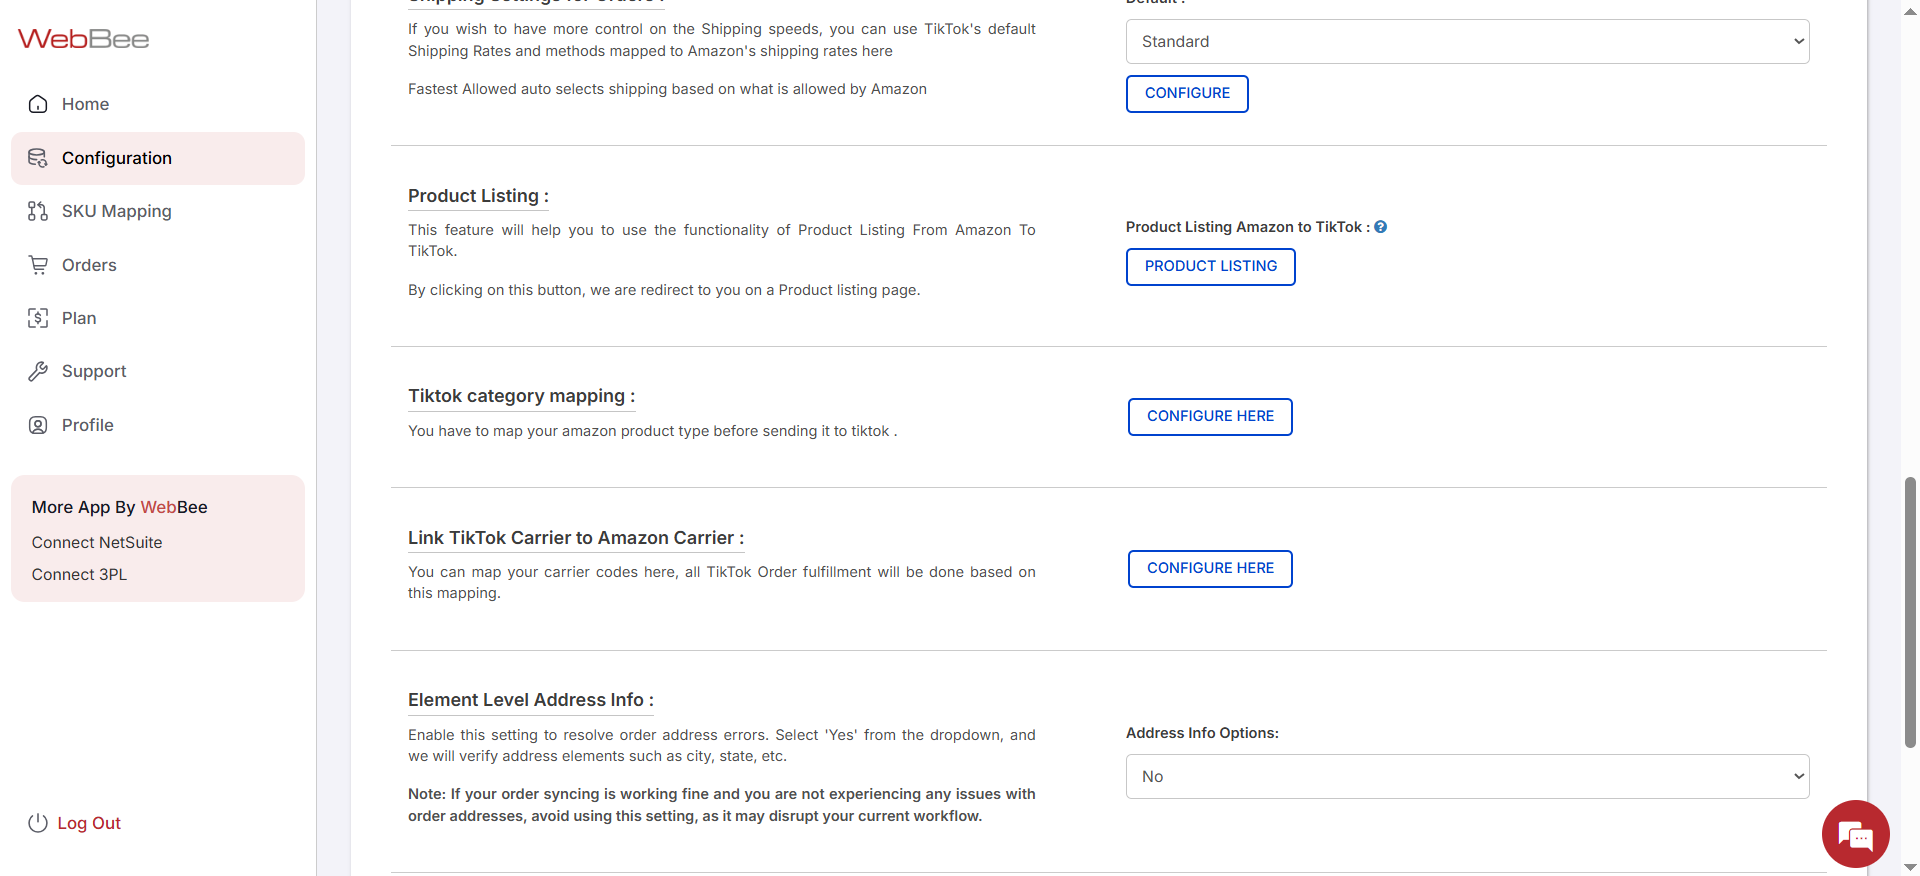Click the PRODUCT LISTING button
This screenshot has width=1920, height=876.
1210,267
